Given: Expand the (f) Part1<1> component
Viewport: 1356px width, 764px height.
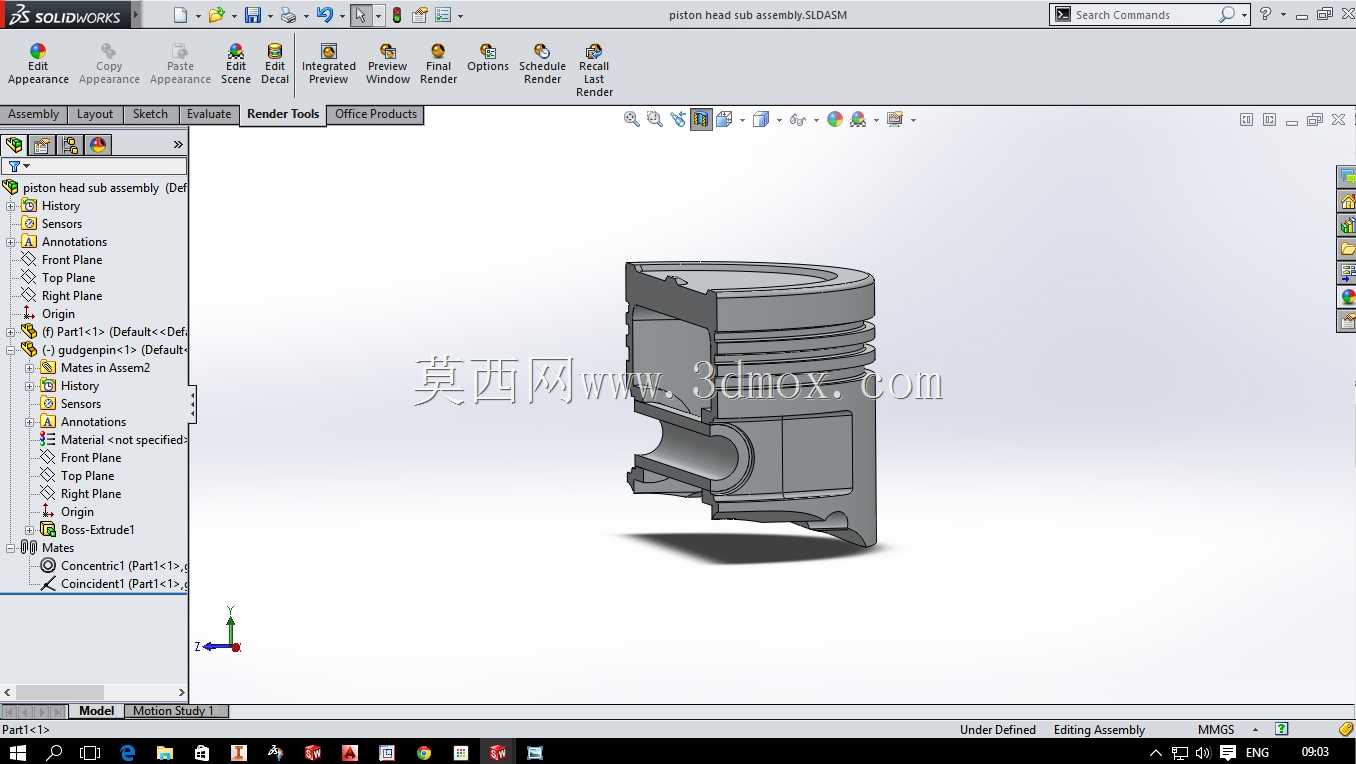Looking at the screenshot, I should click(x=11, y=332).
